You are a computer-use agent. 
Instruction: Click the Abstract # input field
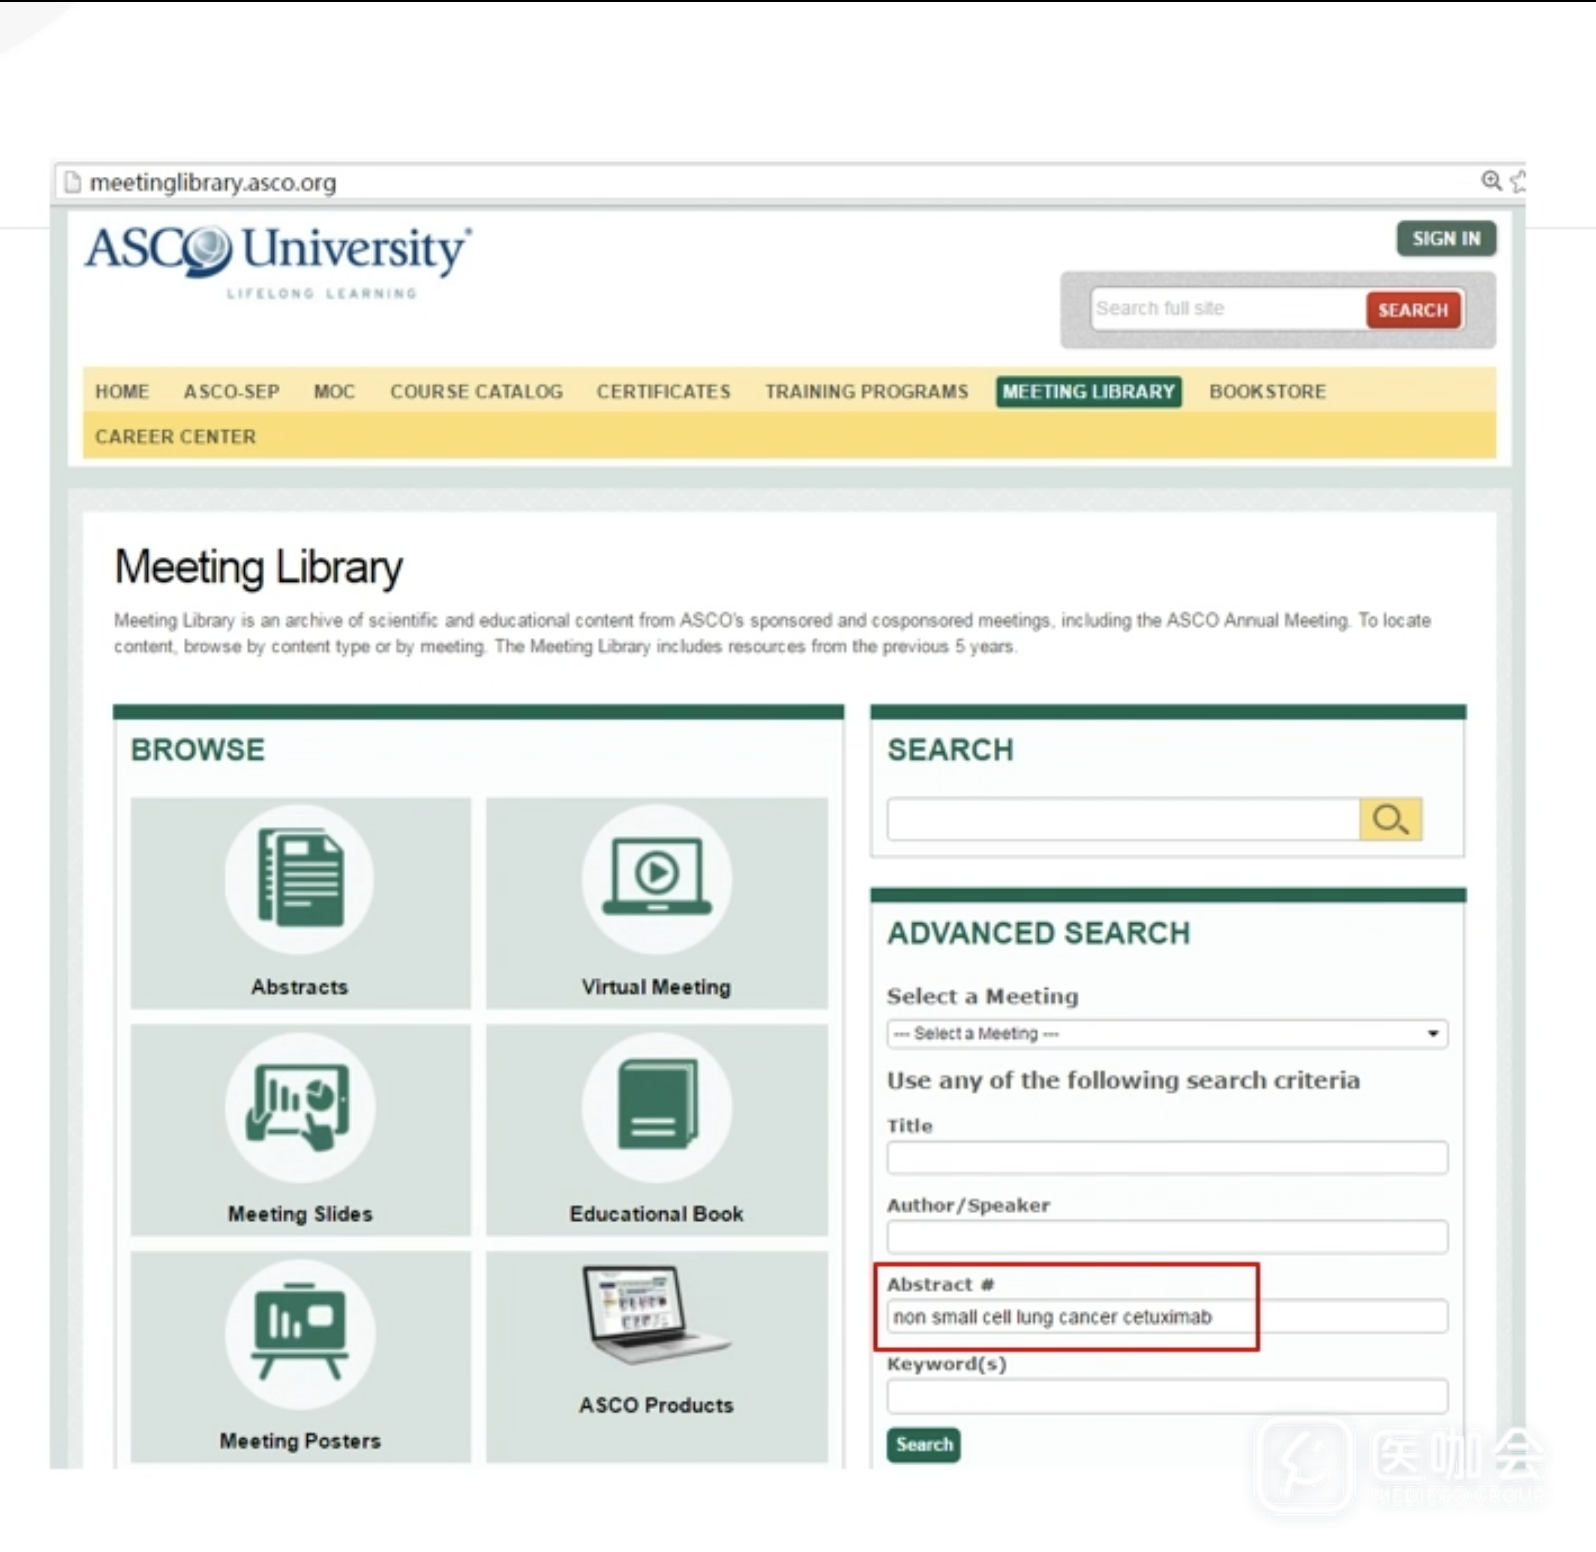pyautogui.click(x=1166, y=1317)
